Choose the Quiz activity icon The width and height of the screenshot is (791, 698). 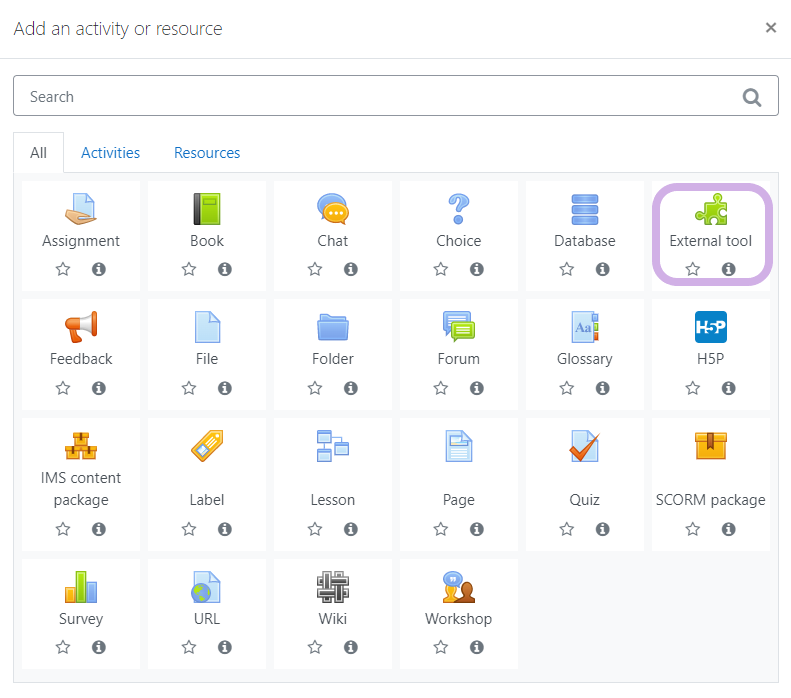[x=585, y=446]
